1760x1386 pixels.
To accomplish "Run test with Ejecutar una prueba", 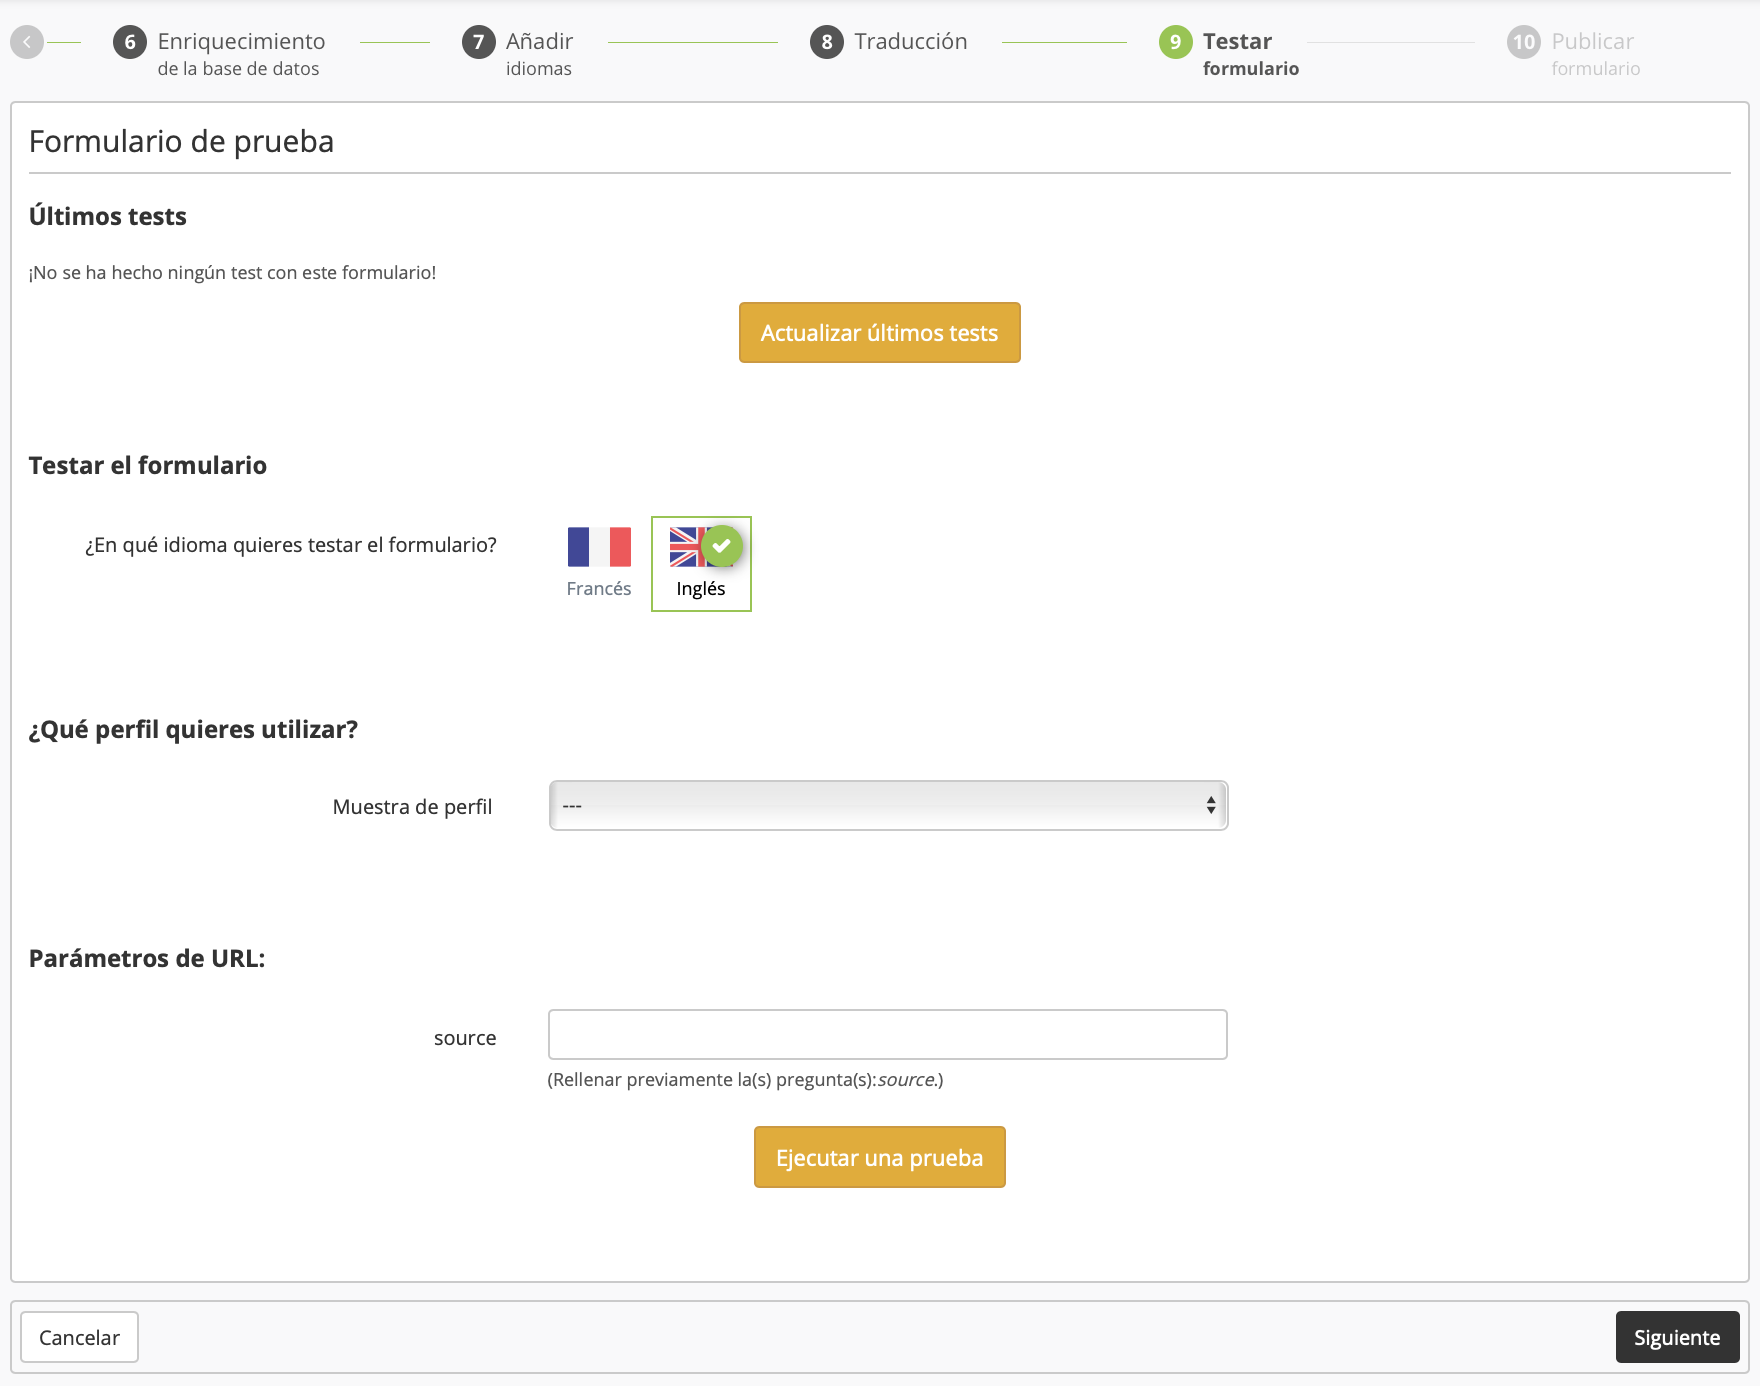I will (879, 1158).
